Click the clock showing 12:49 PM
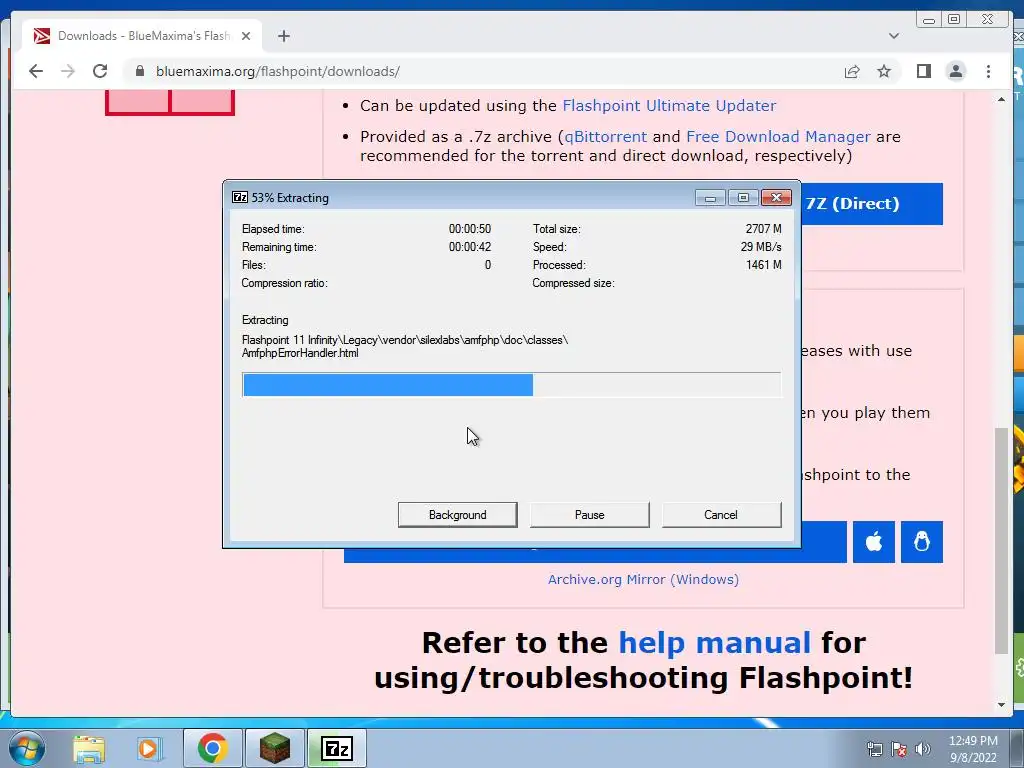Image resolution: width=1024 pixels, height=768 pixels. coord(973,749)
